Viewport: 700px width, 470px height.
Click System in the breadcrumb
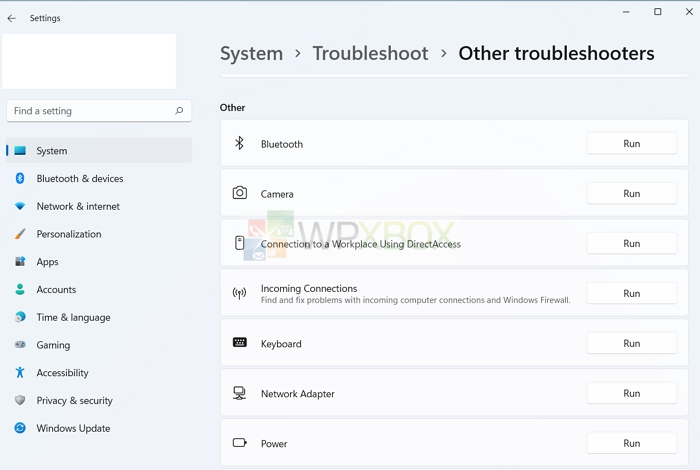pyautogui.click(x=251, y=54)
